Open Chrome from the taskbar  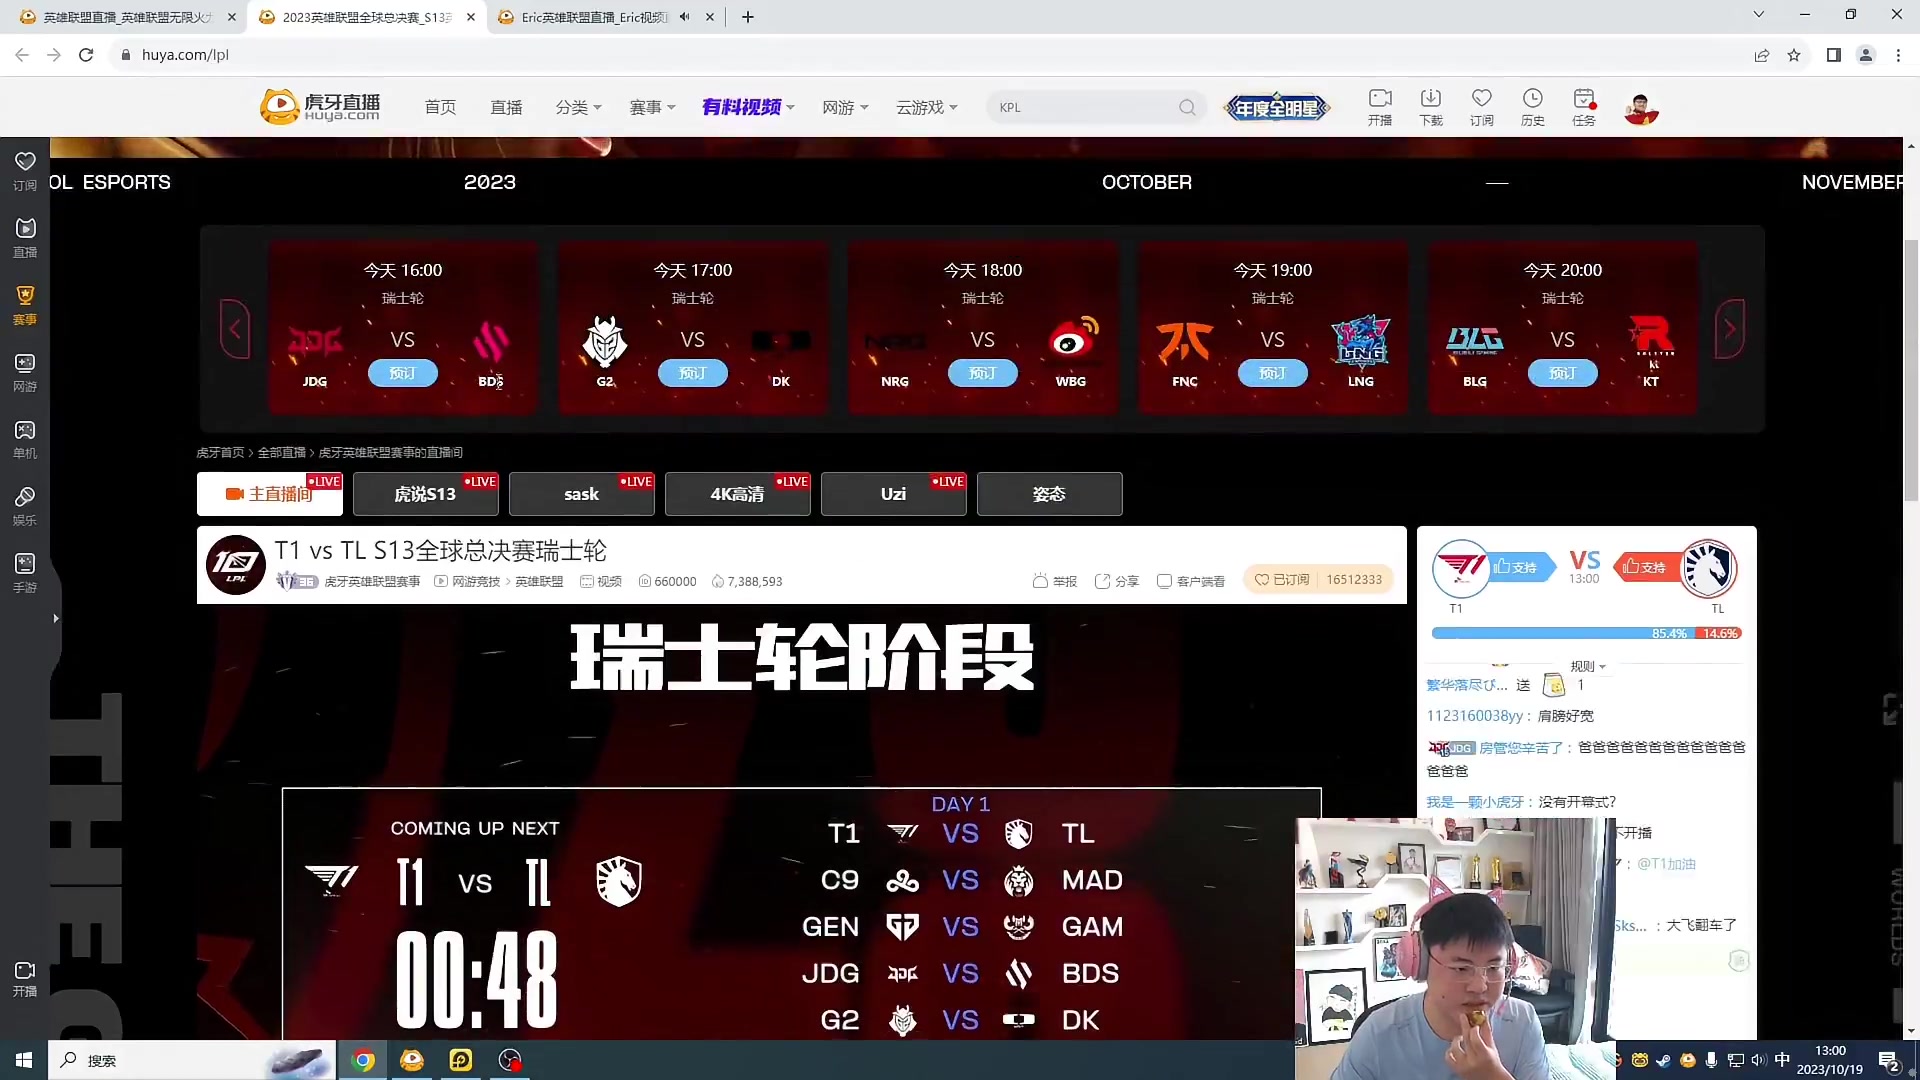coord(364,1060)
